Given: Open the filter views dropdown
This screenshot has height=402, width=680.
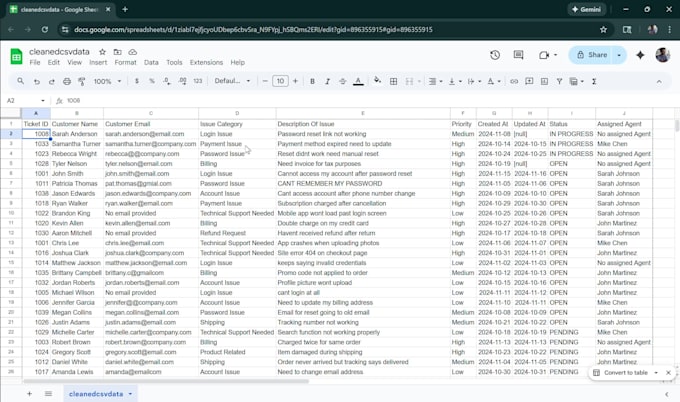Looking at the screenshot, I should [x=576, y=81].
